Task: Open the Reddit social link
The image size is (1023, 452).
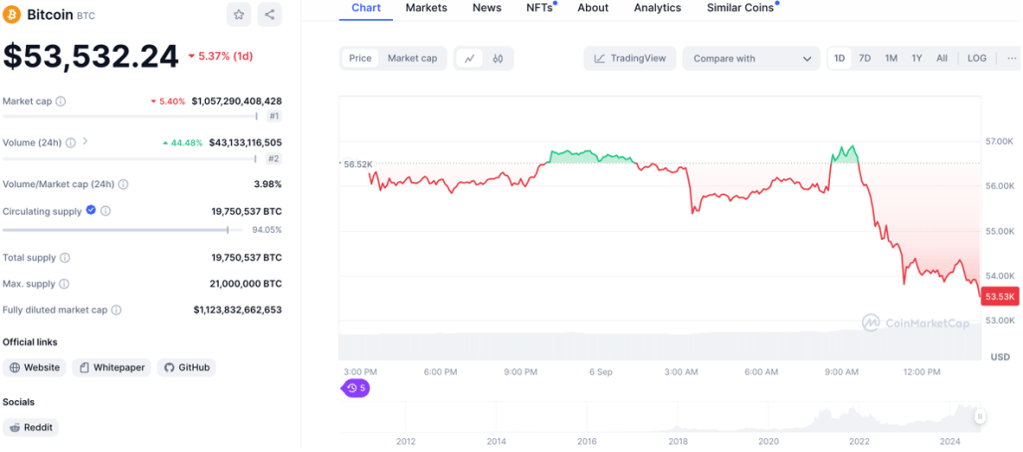Action: coord(31,427)
